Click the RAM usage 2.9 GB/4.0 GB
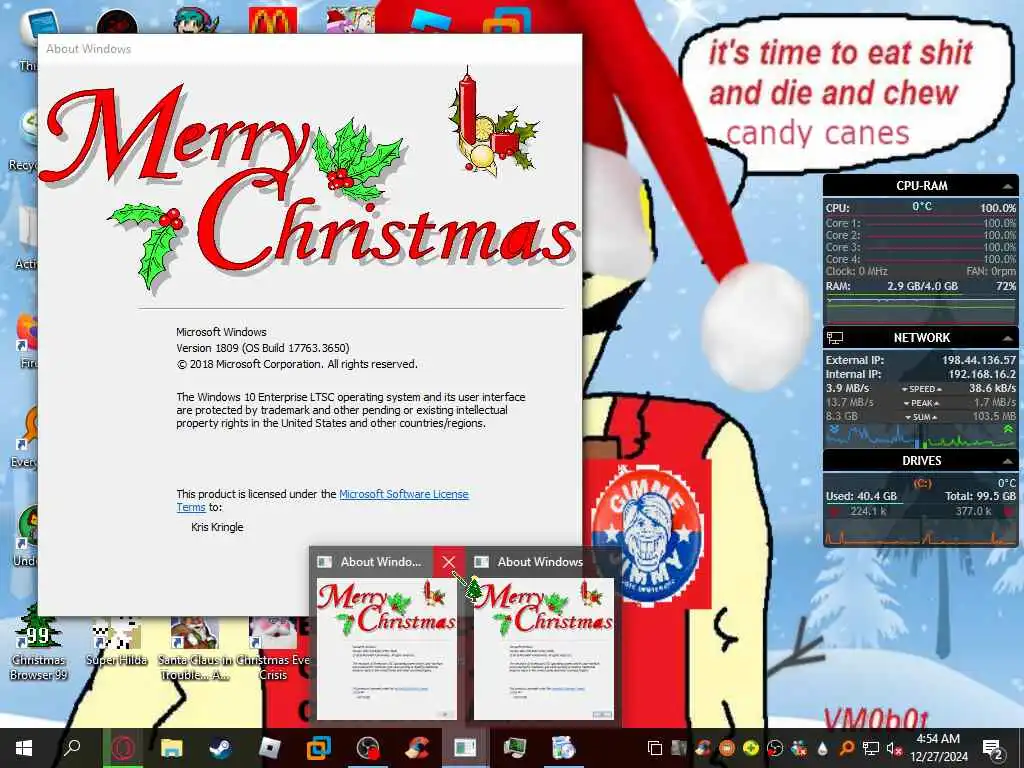 tap(922, 286)
